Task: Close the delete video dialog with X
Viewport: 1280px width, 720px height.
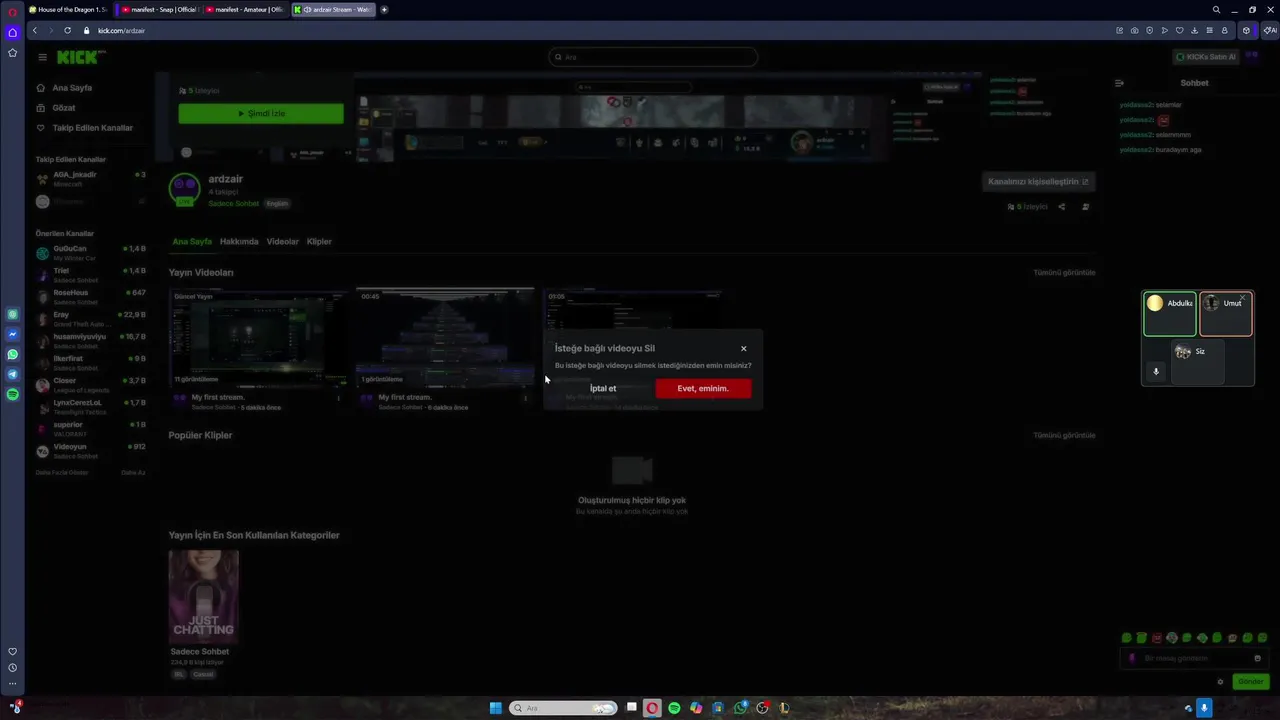Action: pyautogui.click(x=743, y=349)
